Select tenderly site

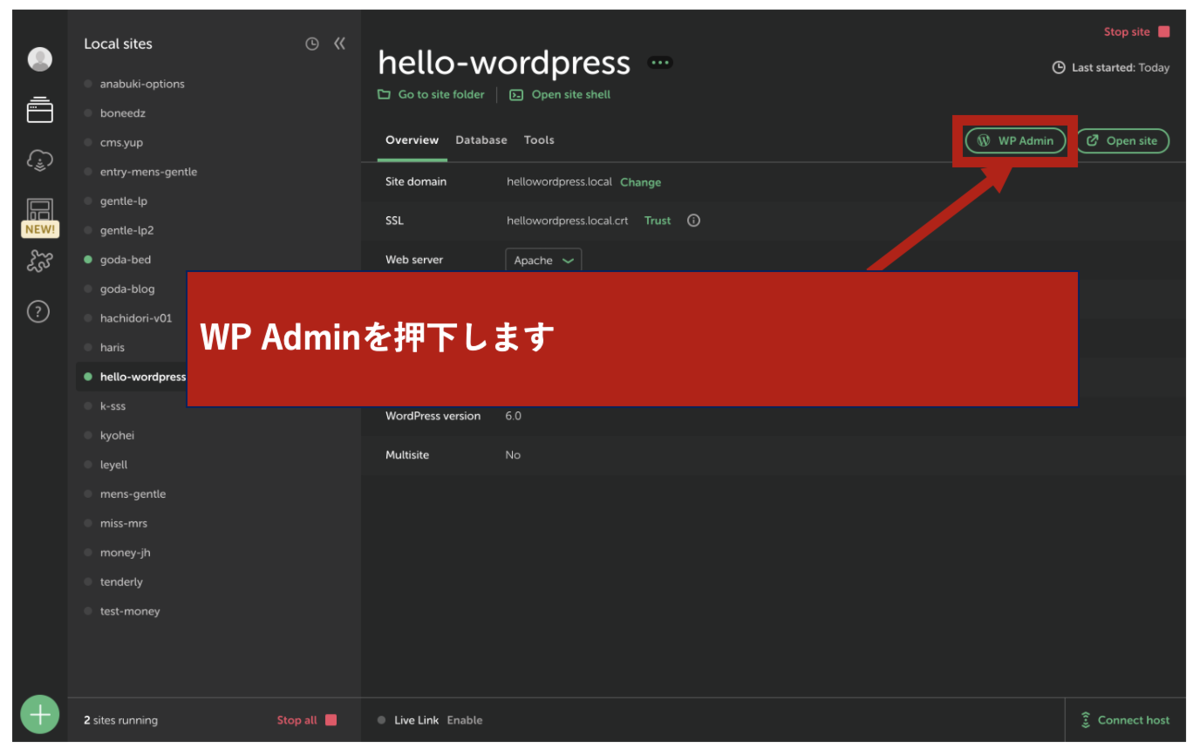[121, 581]
